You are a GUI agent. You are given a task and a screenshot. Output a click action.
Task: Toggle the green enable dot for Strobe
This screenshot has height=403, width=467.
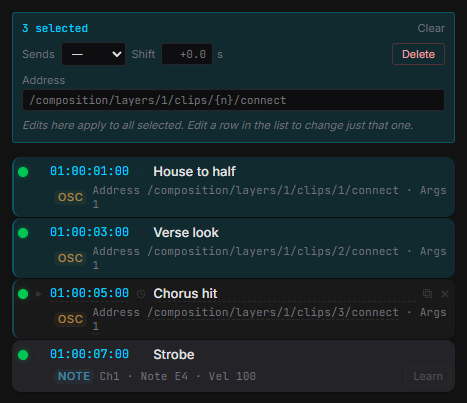click(x=23, y=355)
